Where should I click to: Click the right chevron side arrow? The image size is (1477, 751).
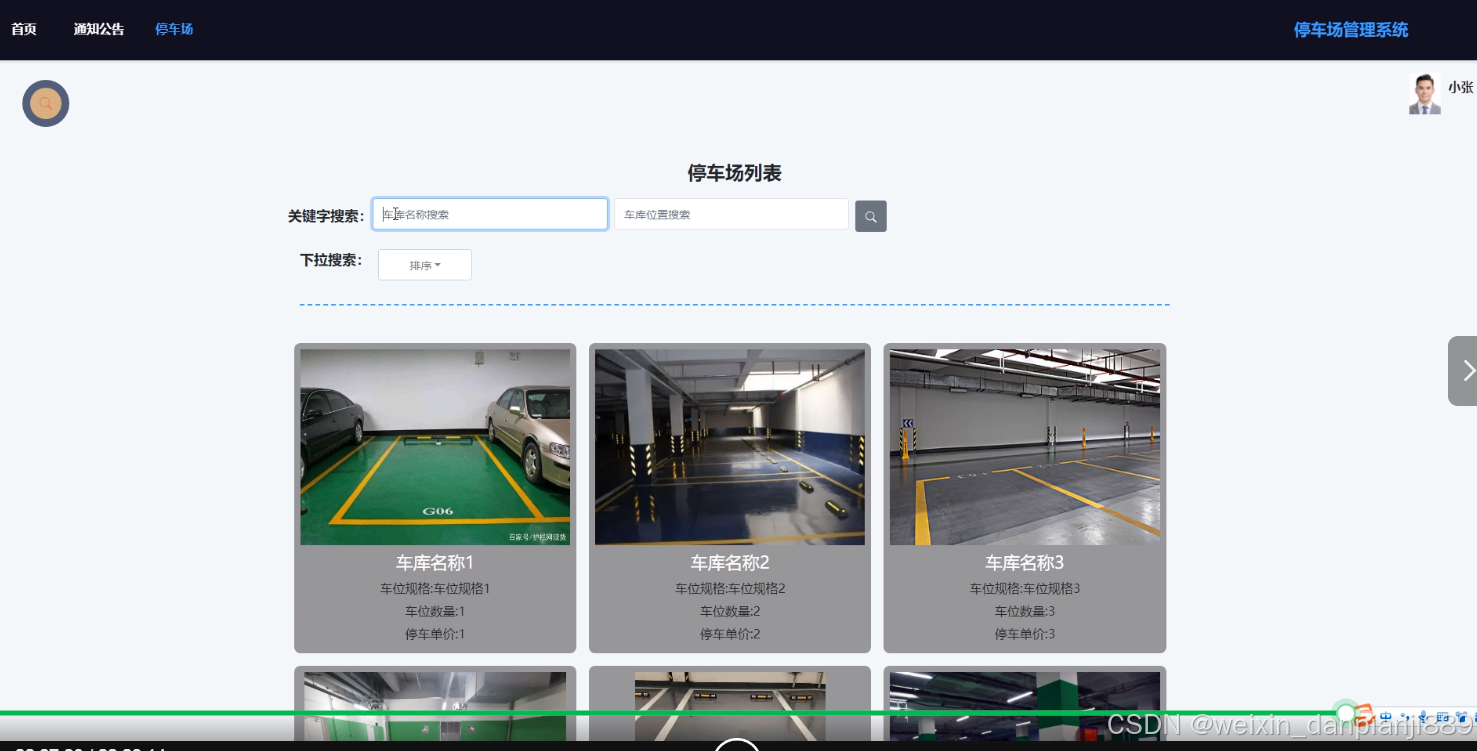pos(1464,371)
